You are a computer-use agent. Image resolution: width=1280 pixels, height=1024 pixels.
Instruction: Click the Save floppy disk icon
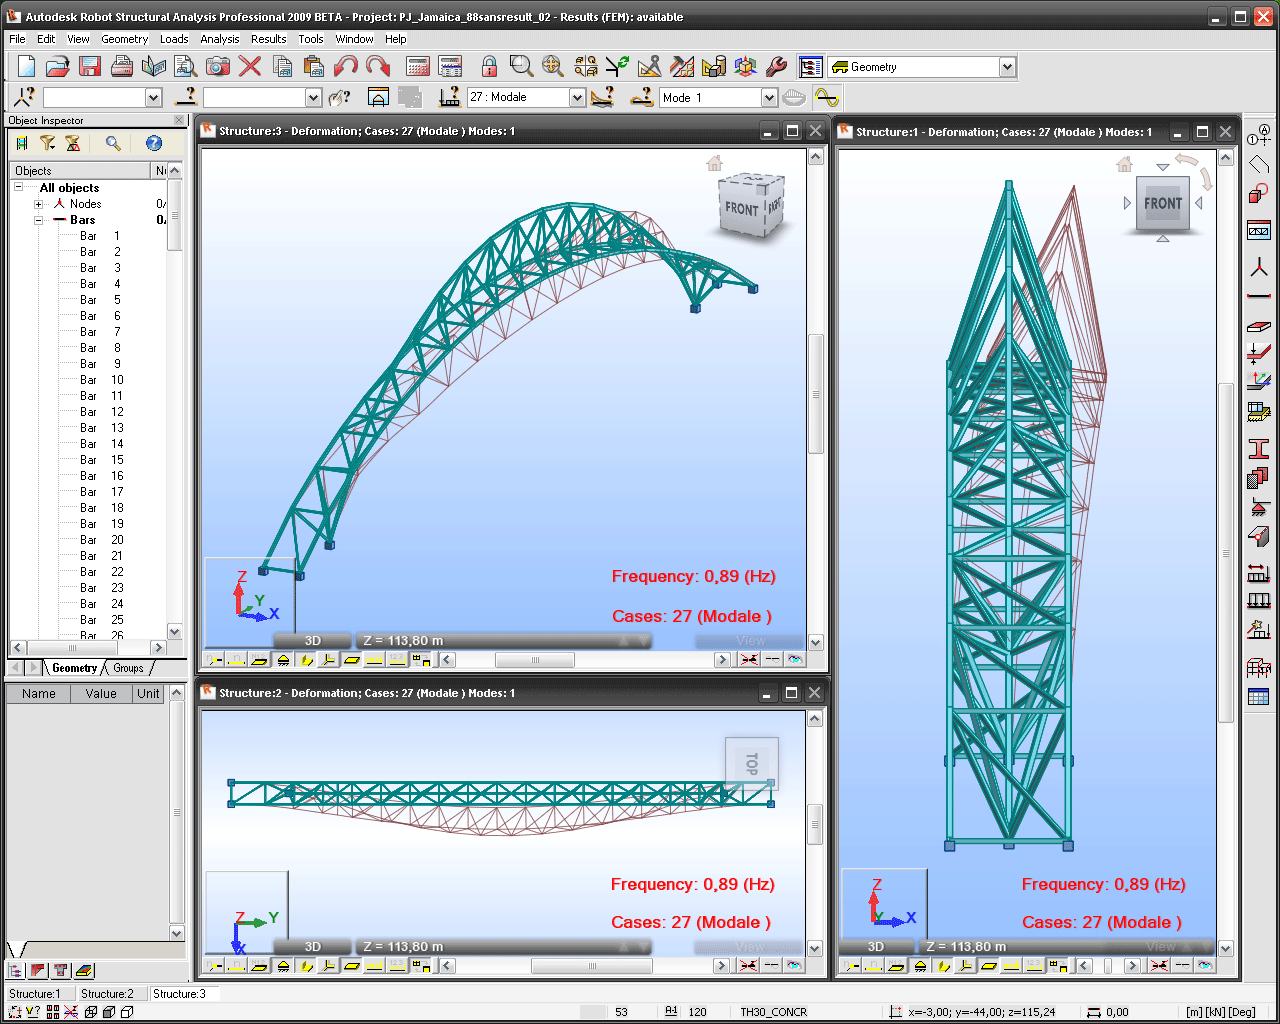[x=90, y=67]
